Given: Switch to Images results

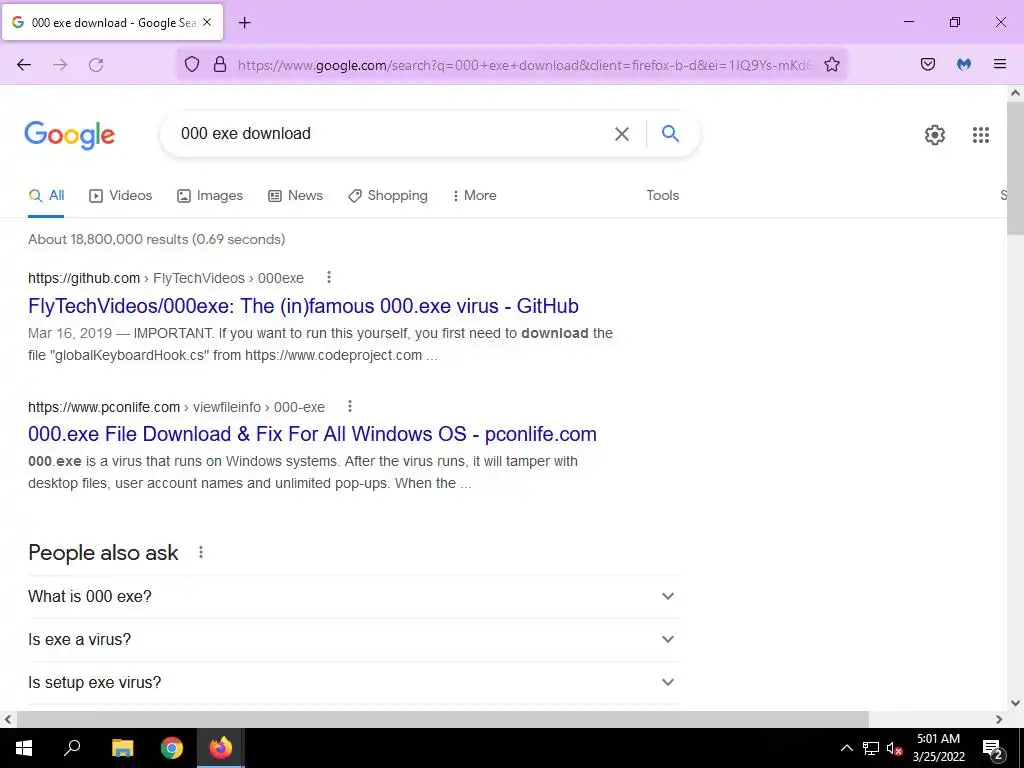Looking at the screenshot, I should click(210, 195).
